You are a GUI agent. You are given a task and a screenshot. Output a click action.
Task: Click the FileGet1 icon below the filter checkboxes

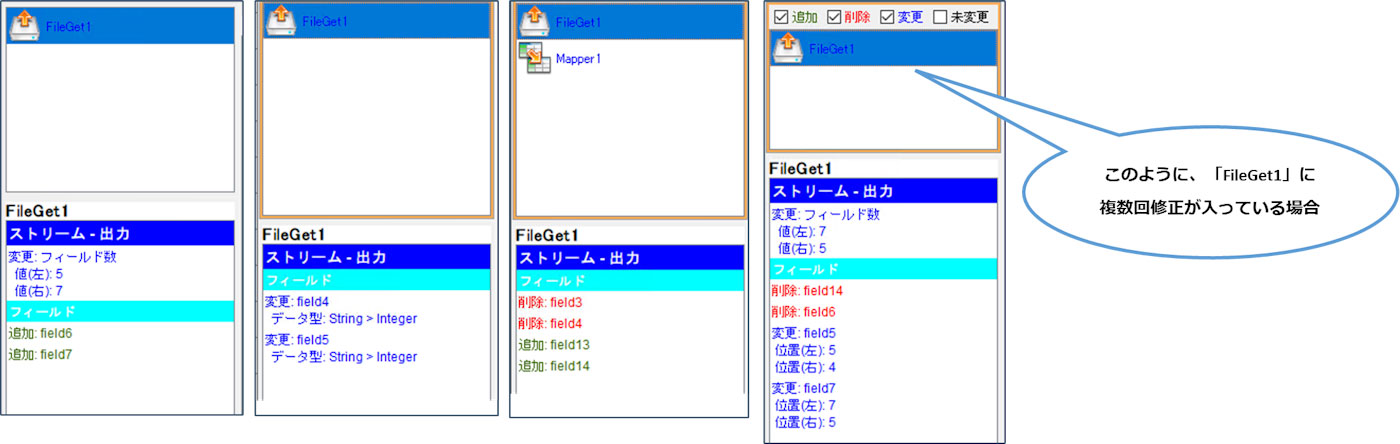coord(787,47)
